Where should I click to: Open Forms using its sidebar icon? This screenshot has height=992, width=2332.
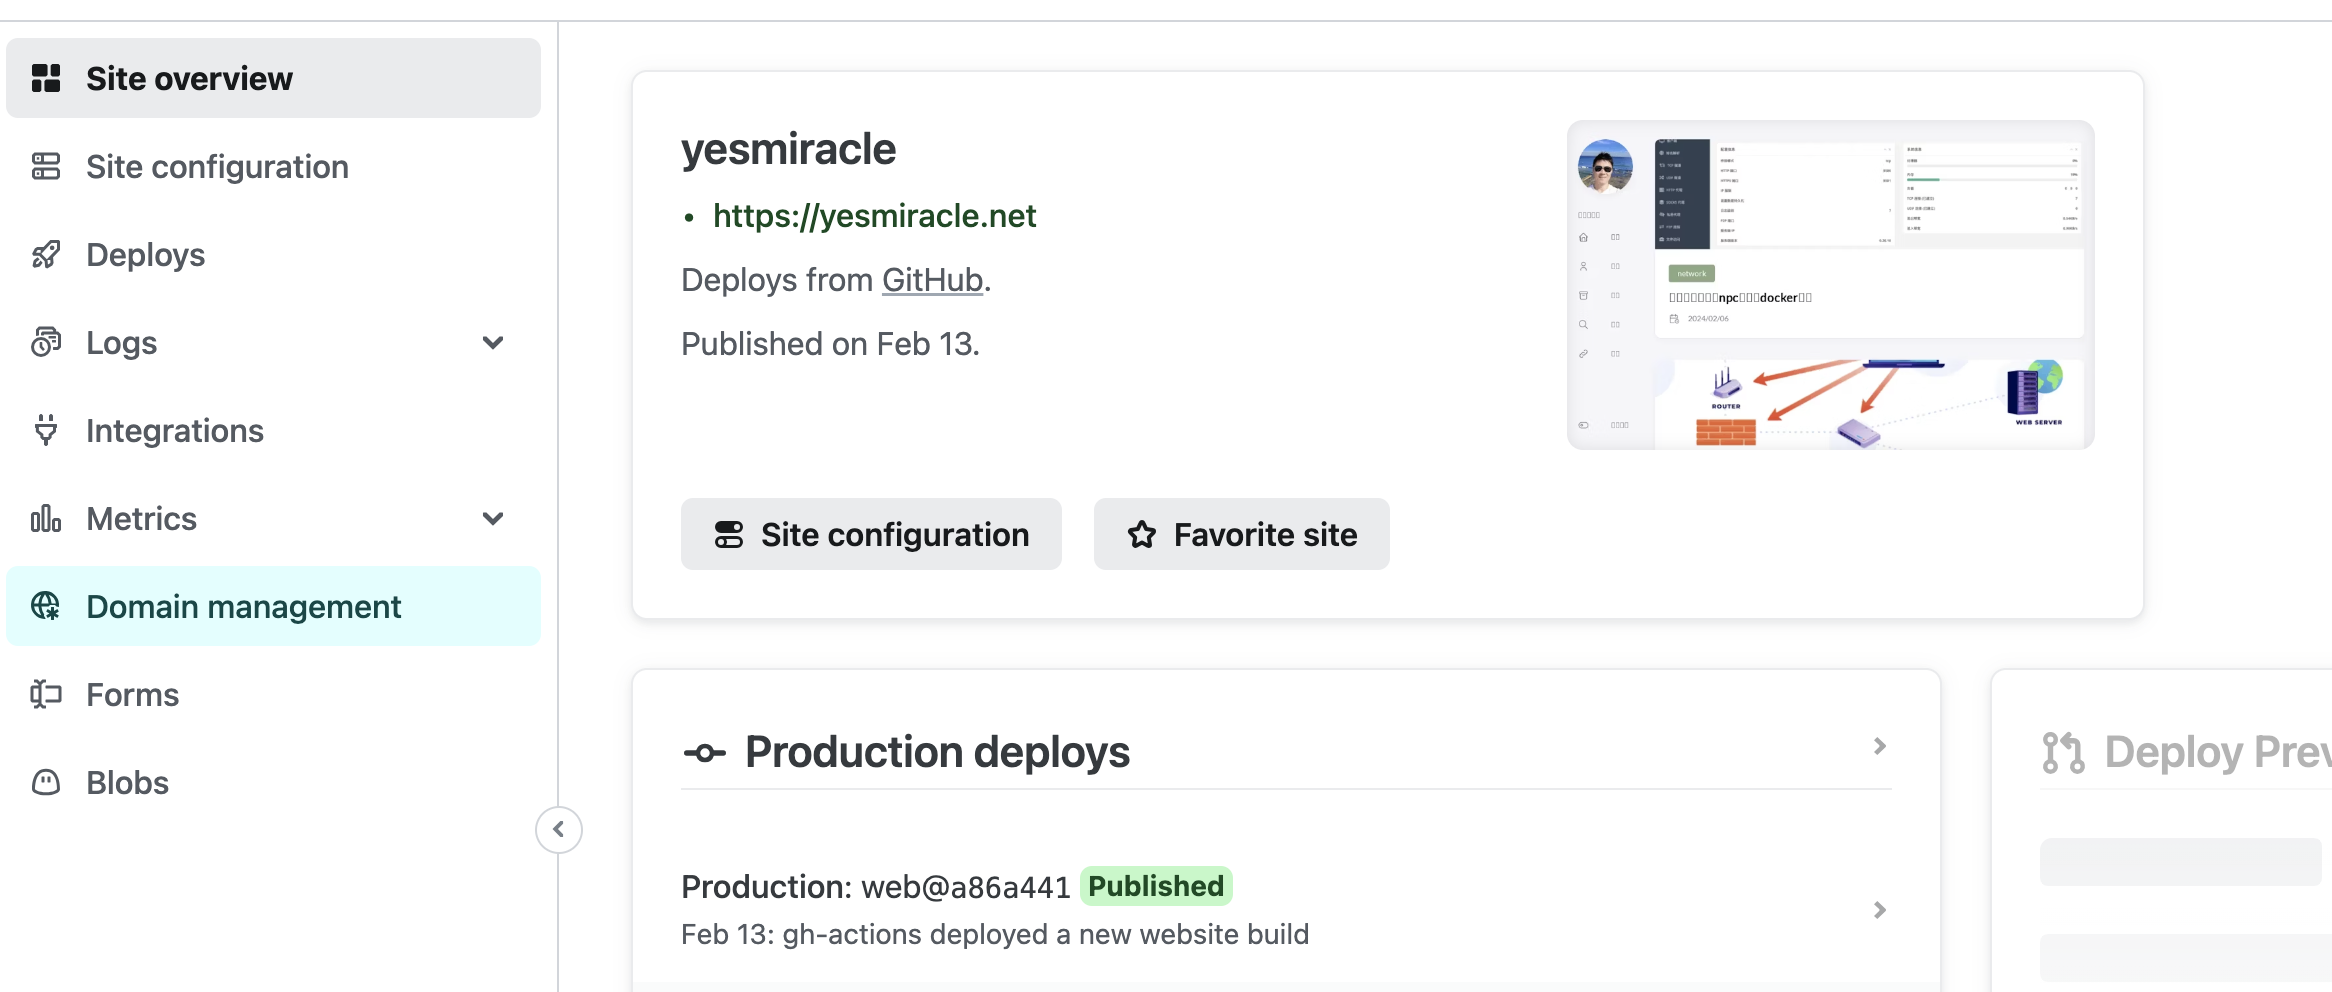point(46,694)
